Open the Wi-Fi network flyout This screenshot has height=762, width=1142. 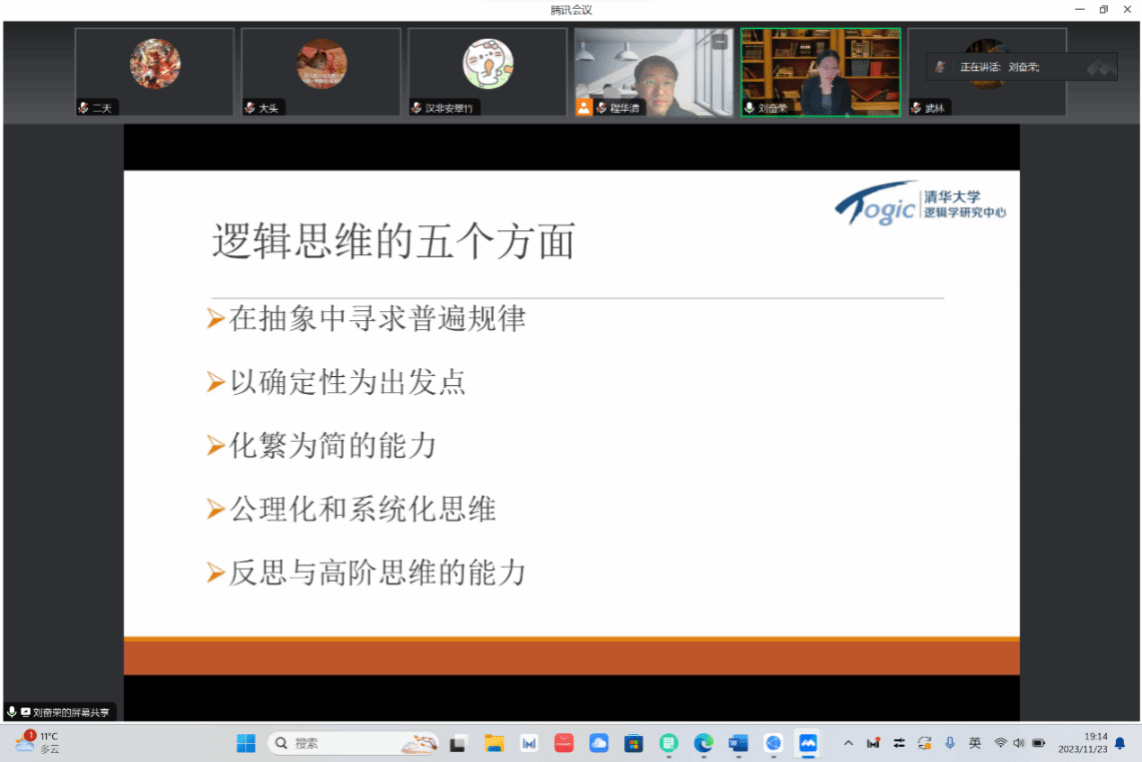coord(1000,743)
